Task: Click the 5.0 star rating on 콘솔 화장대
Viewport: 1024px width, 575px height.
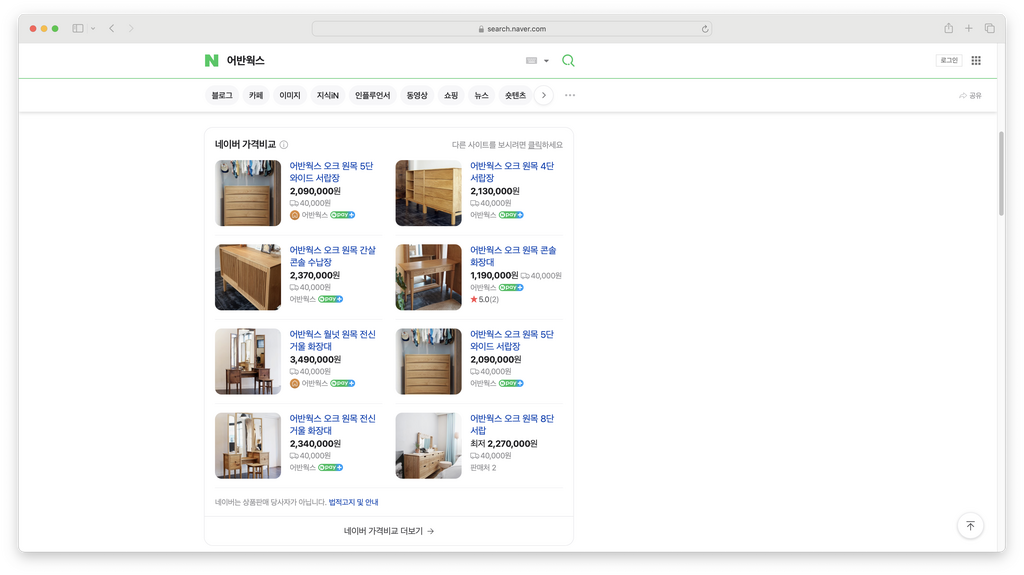Action: (485, 299)
